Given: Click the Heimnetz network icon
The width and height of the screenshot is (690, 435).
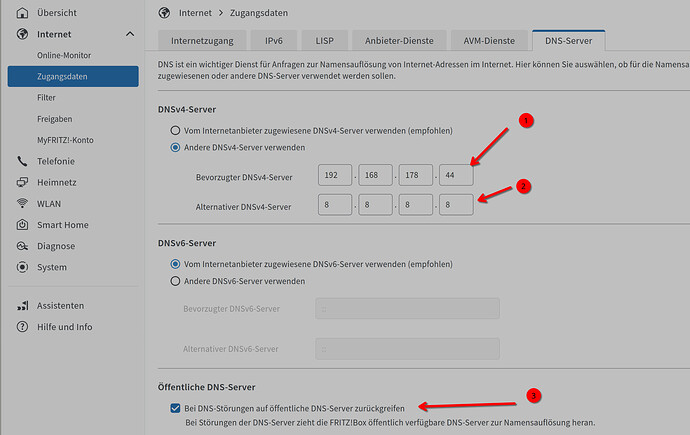Looking at the screenshot, I should tap(22, 182).
